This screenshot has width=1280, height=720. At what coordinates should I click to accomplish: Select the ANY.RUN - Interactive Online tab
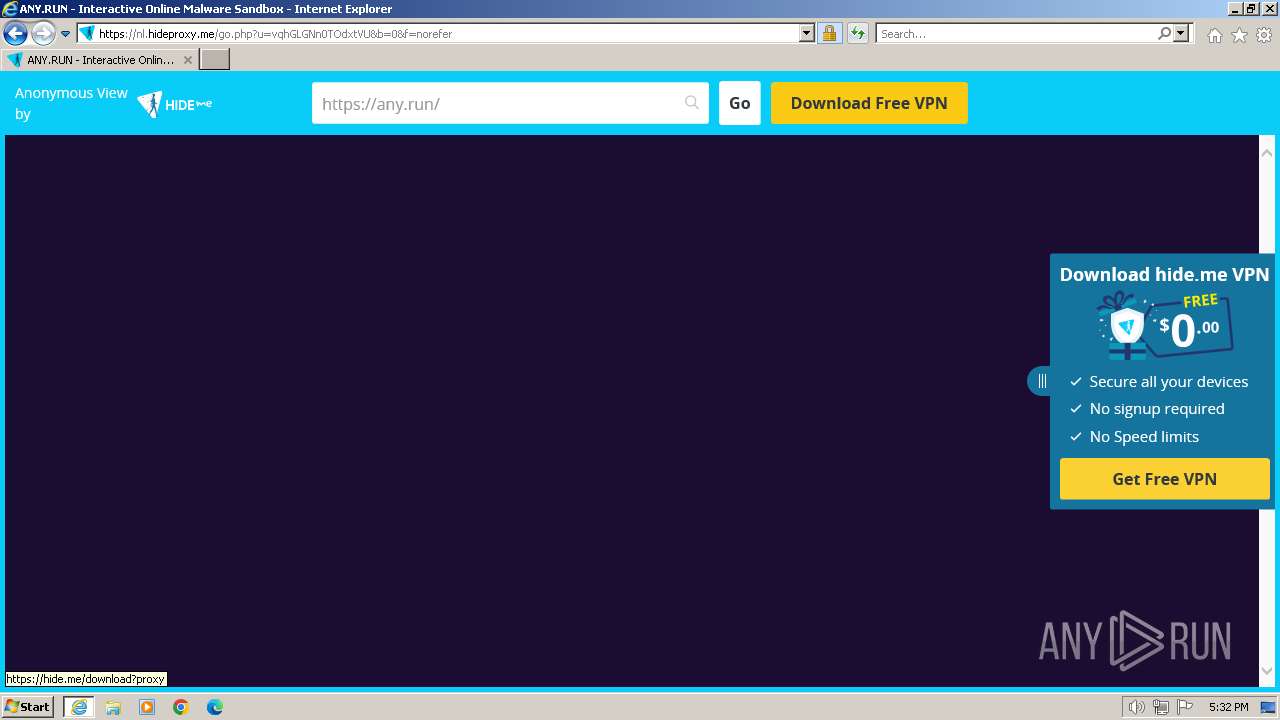[x=99, y=60]
